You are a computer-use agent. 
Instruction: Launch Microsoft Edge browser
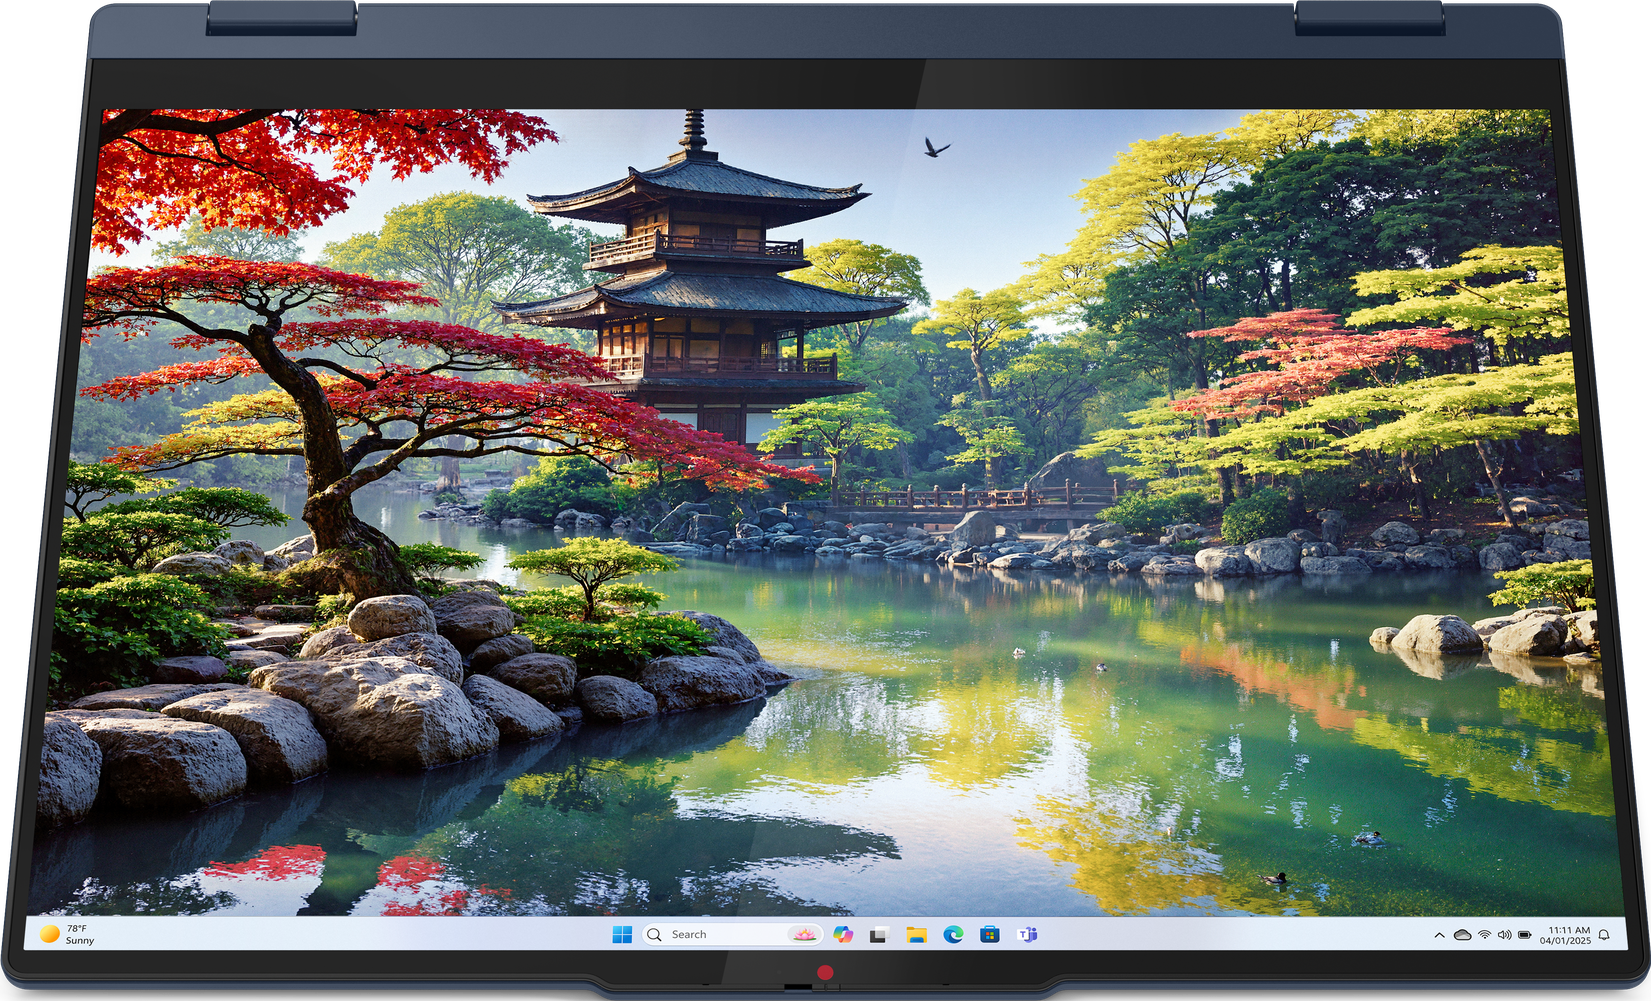[x=953, y=934]
